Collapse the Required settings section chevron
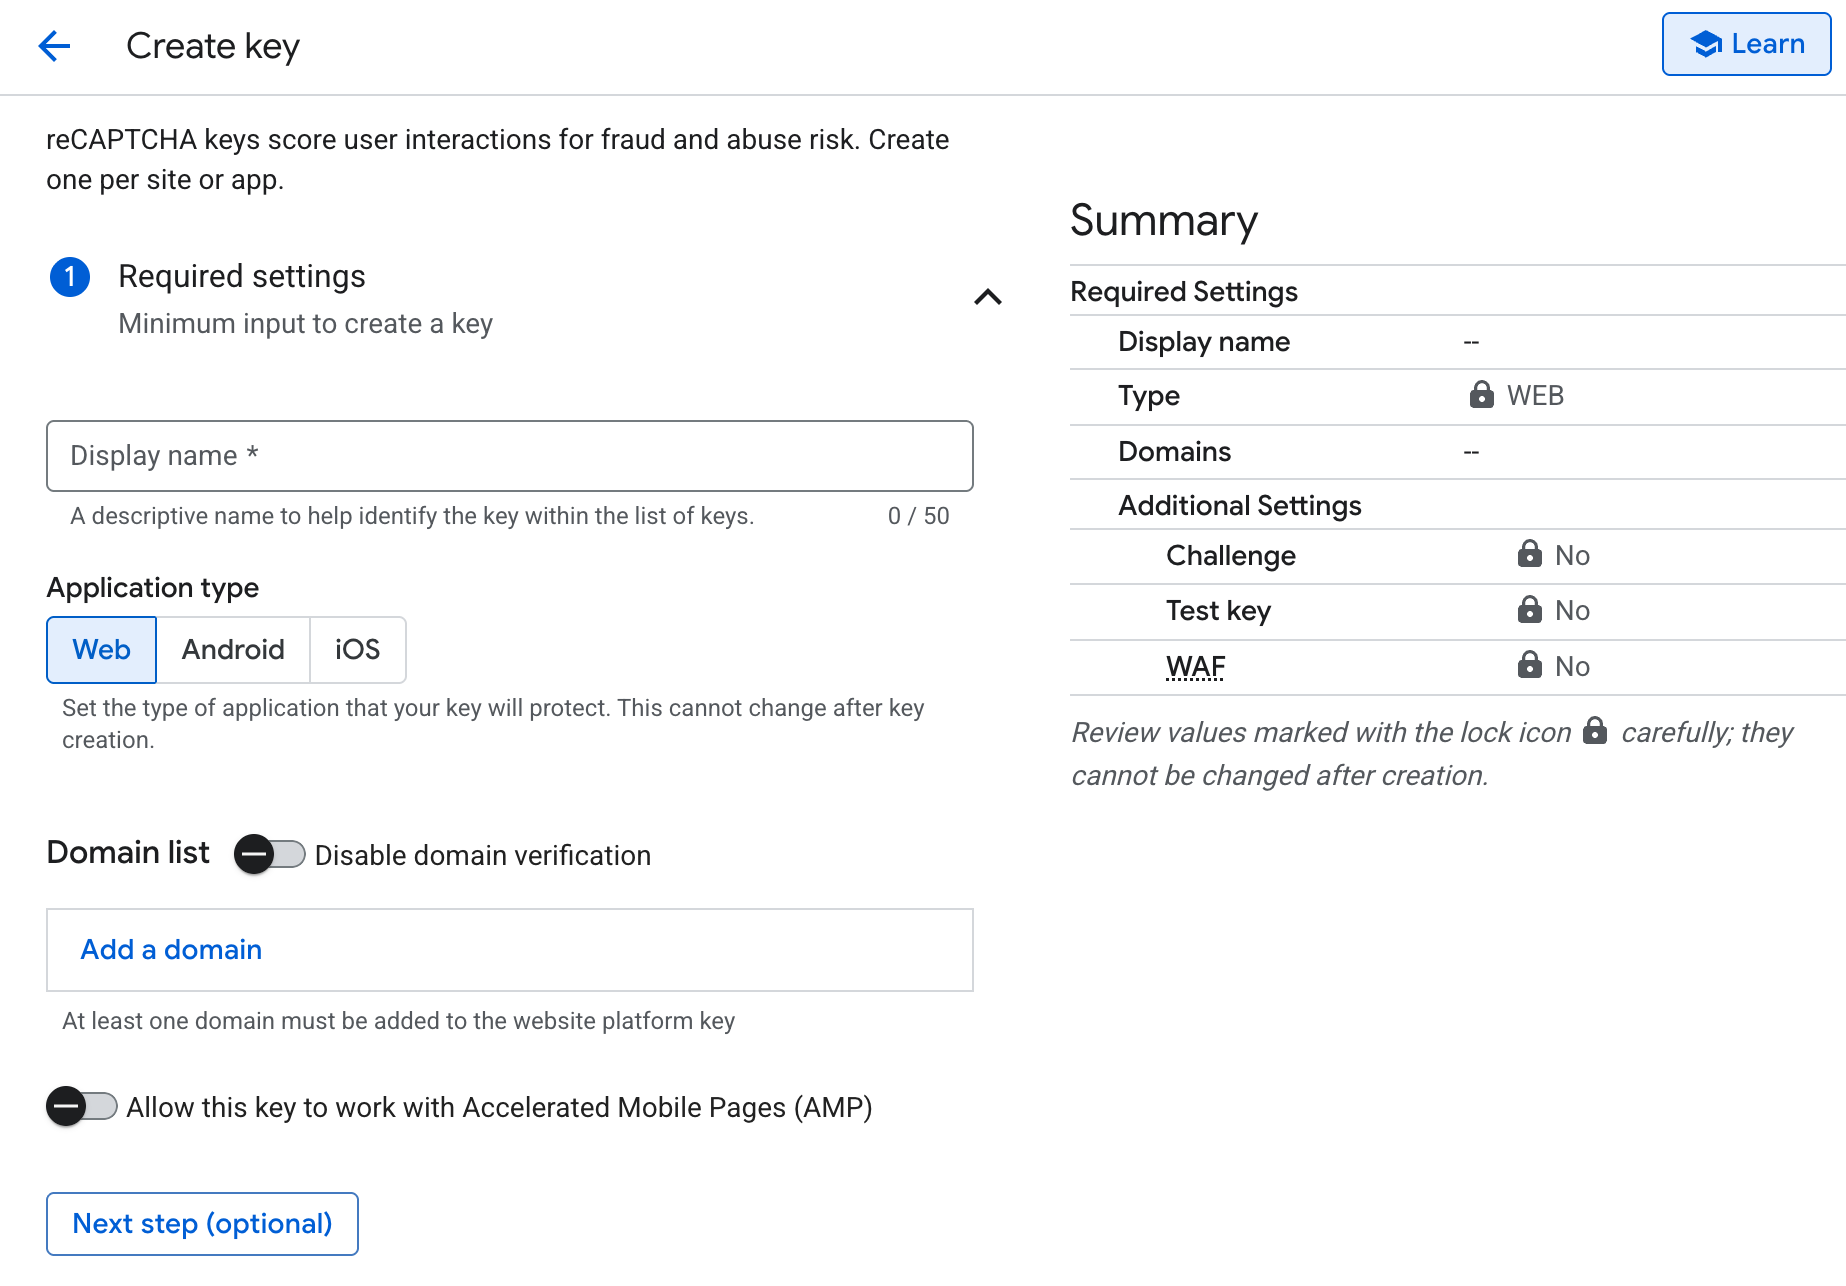Image resolution: width=1846 pixels, height=1286 pixels. tap(987, 297)
